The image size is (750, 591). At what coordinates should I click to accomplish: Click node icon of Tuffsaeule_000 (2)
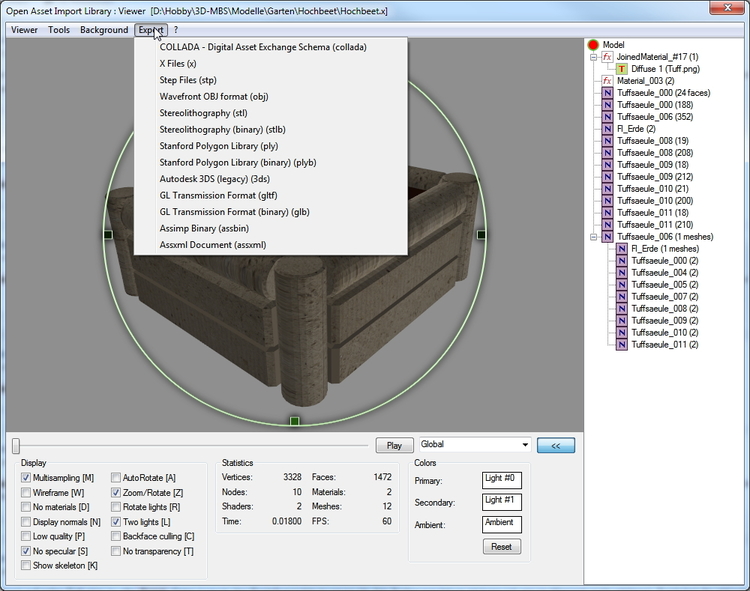[622, 261]
